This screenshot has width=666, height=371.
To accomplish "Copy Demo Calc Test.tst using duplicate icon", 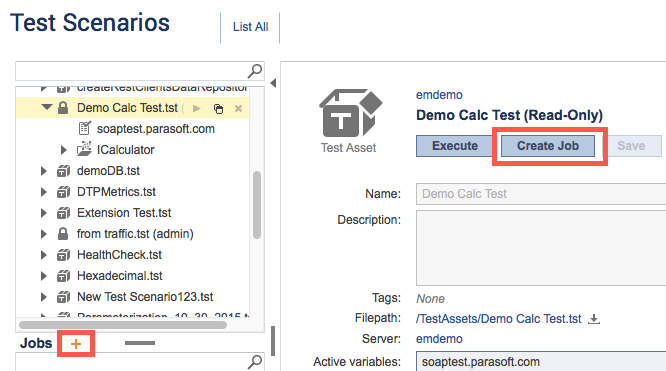I will coord(218,109).
